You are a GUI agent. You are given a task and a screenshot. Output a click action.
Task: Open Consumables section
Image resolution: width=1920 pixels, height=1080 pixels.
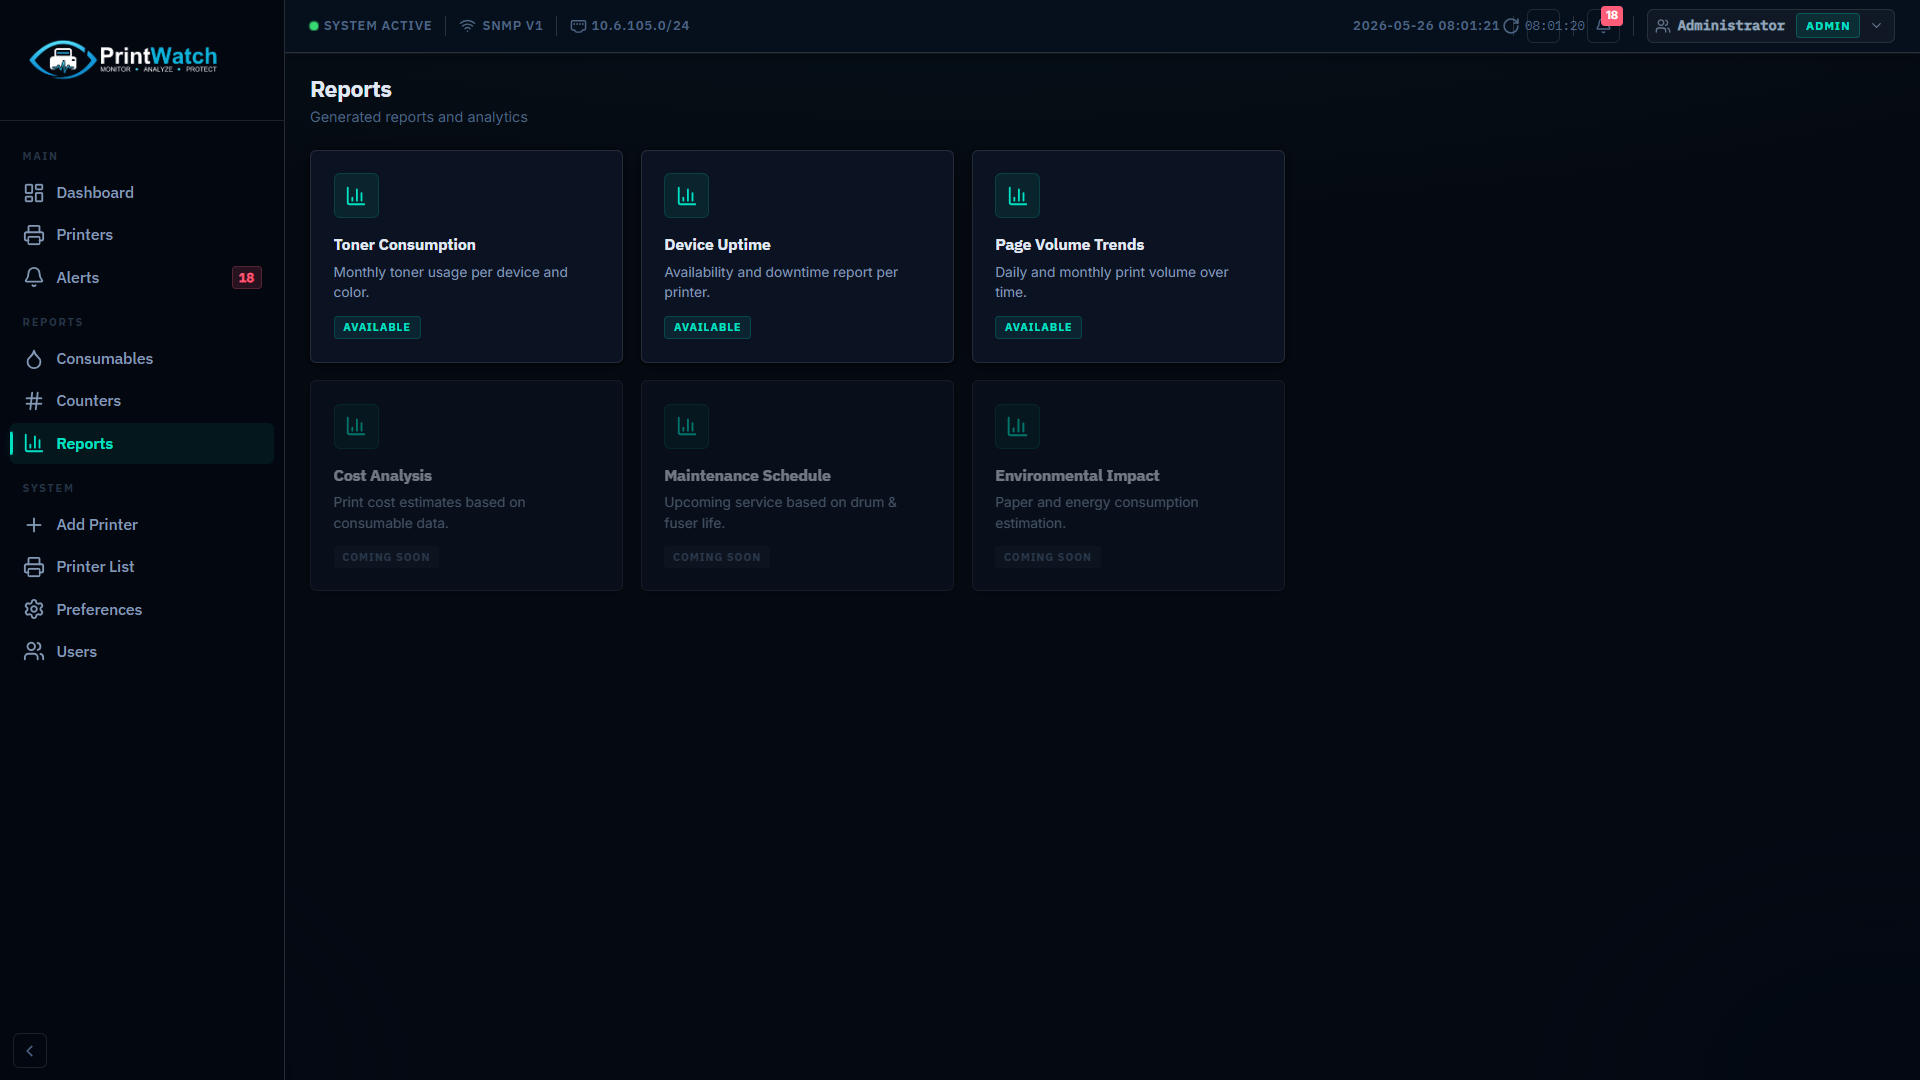tap(142, 359)
